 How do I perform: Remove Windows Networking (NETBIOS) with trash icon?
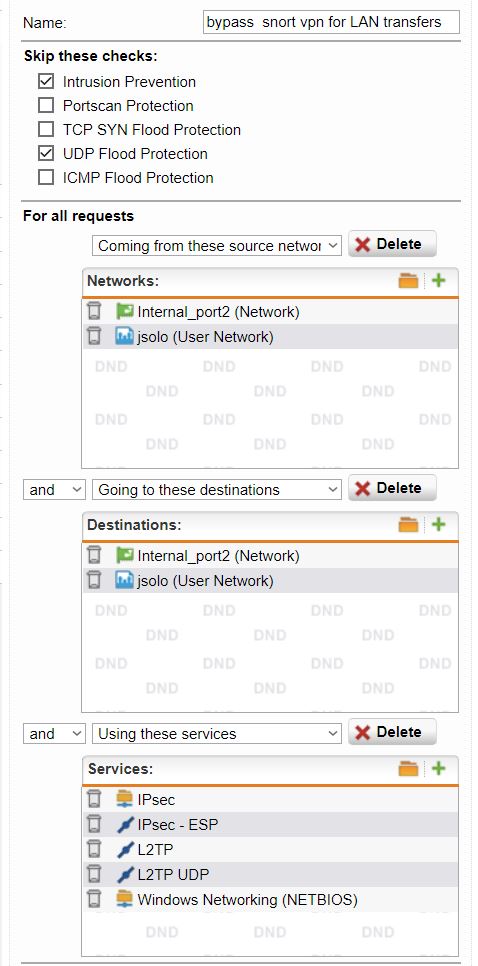click(94, 899)
